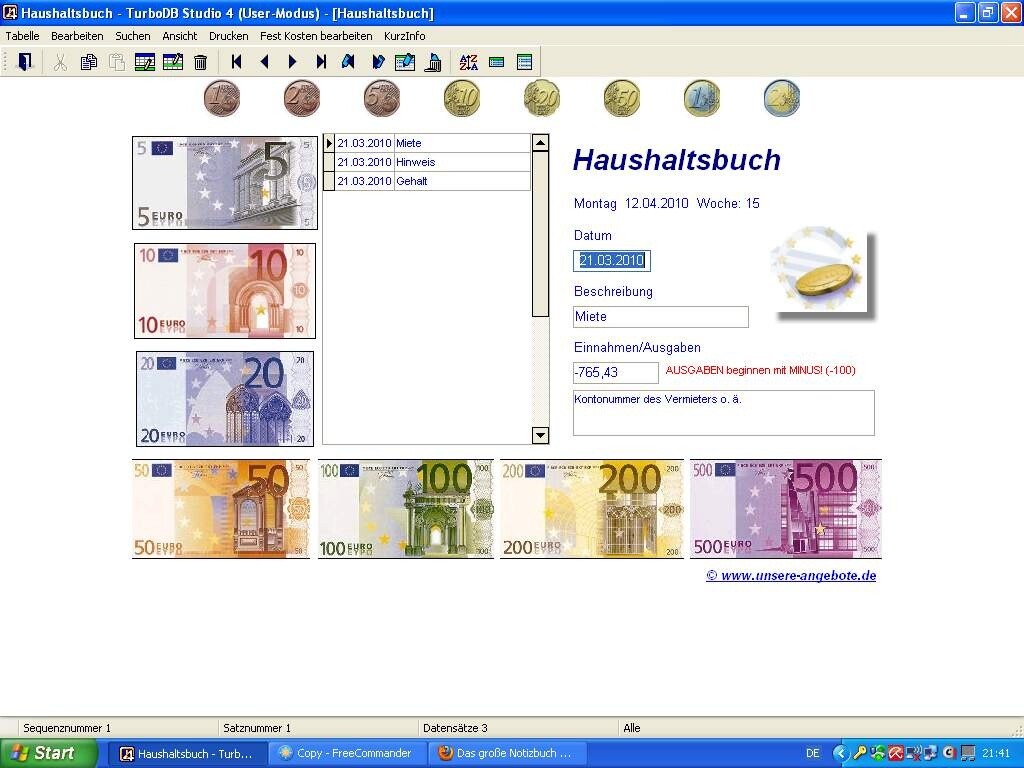Click the amount field showing -765,43

(616, 373)
